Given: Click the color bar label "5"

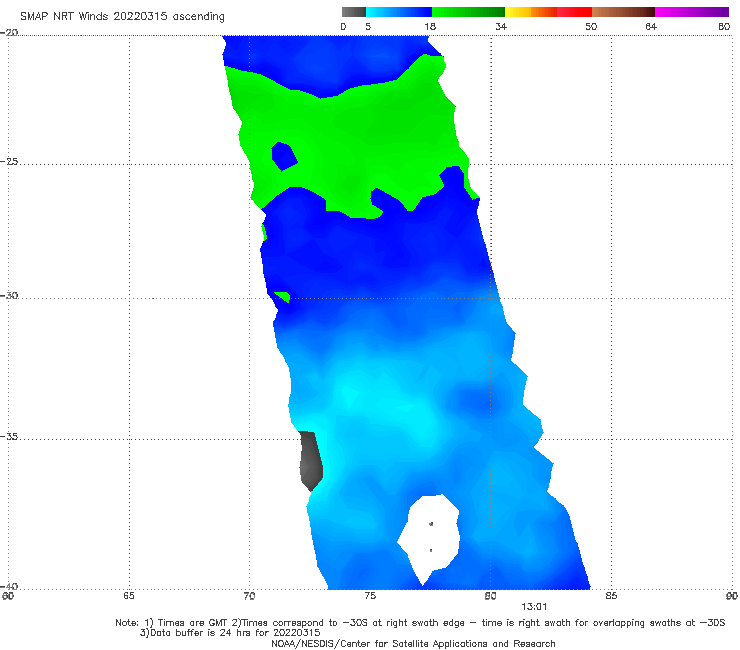Looking at the screenshot, I should [368, 26].
